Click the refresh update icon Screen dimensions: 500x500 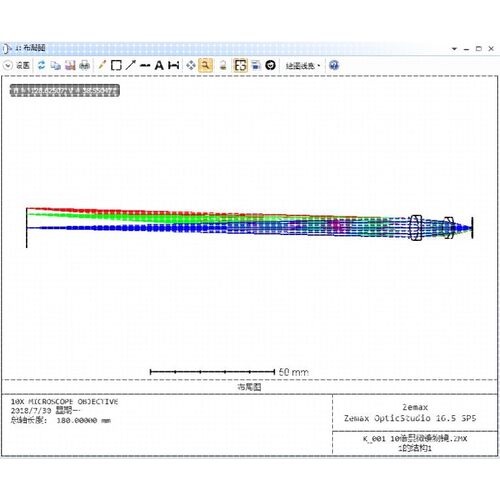tap(41, 65)
